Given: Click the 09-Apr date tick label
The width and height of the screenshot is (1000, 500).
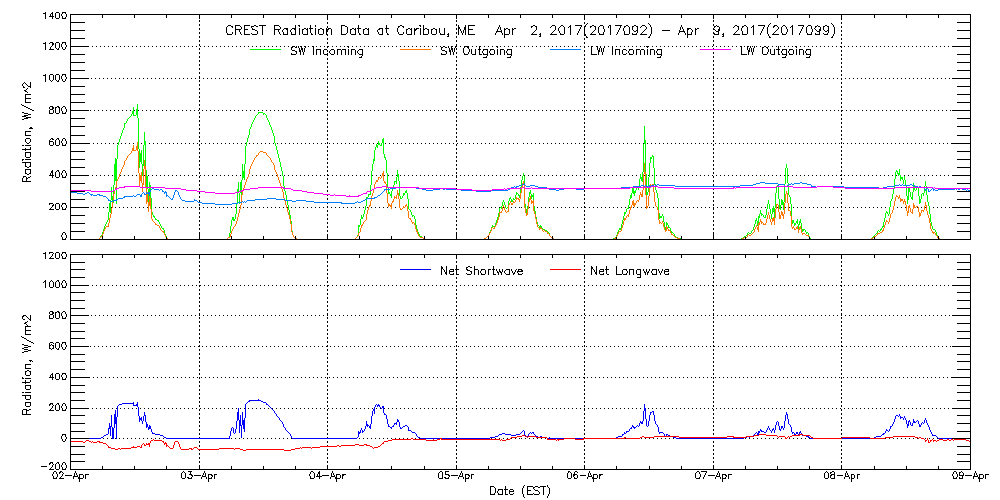Looking at the screenshot, I should click(x=970, y=477).
